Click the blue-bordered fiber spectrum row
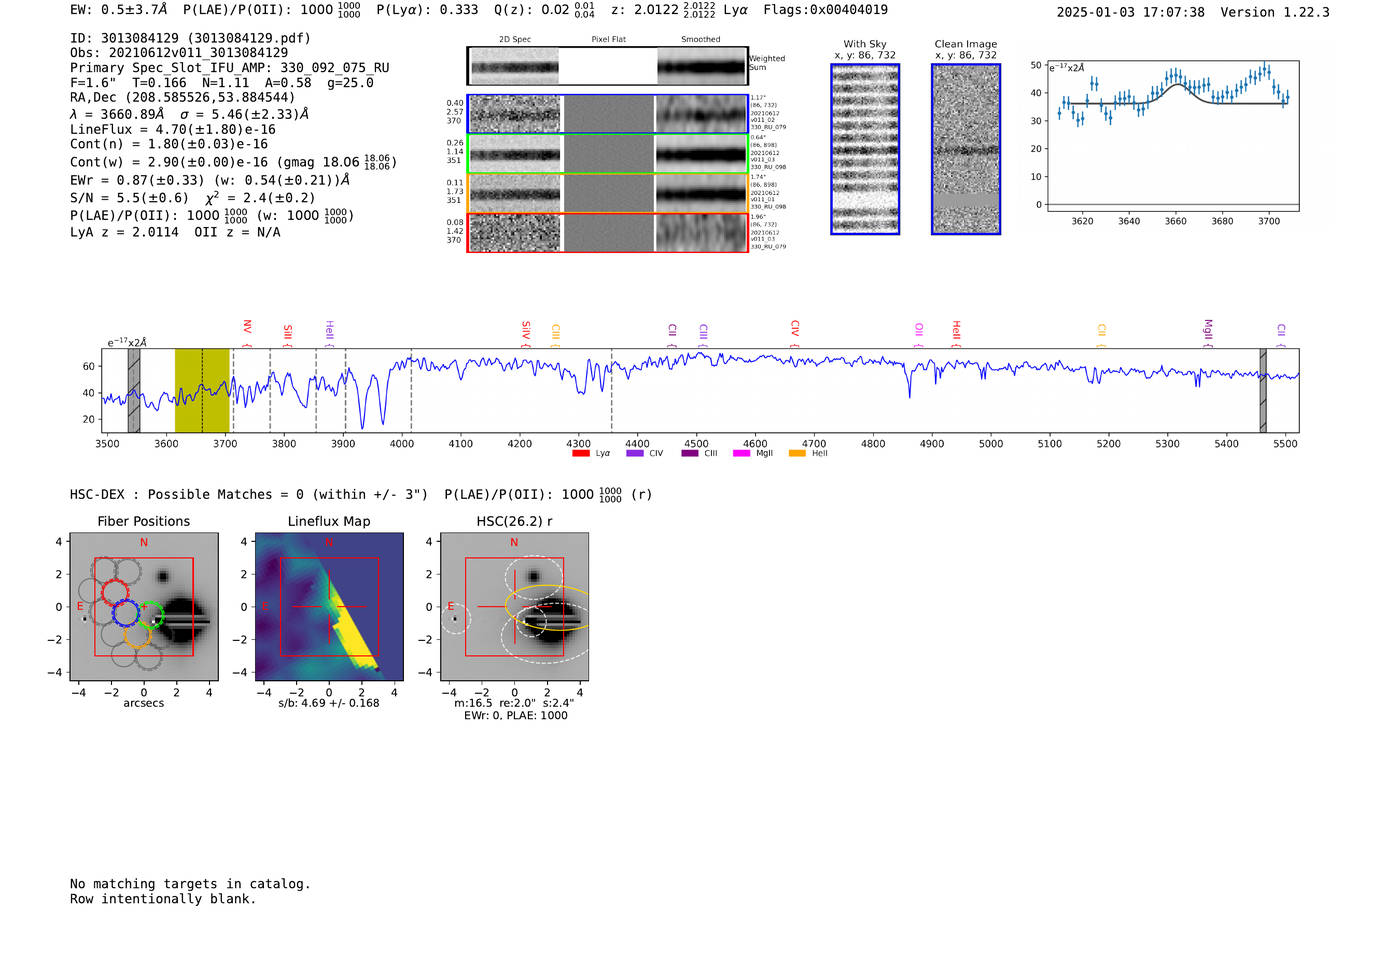Viewport: 1400px width, 953px height. [x=608, y=114]
